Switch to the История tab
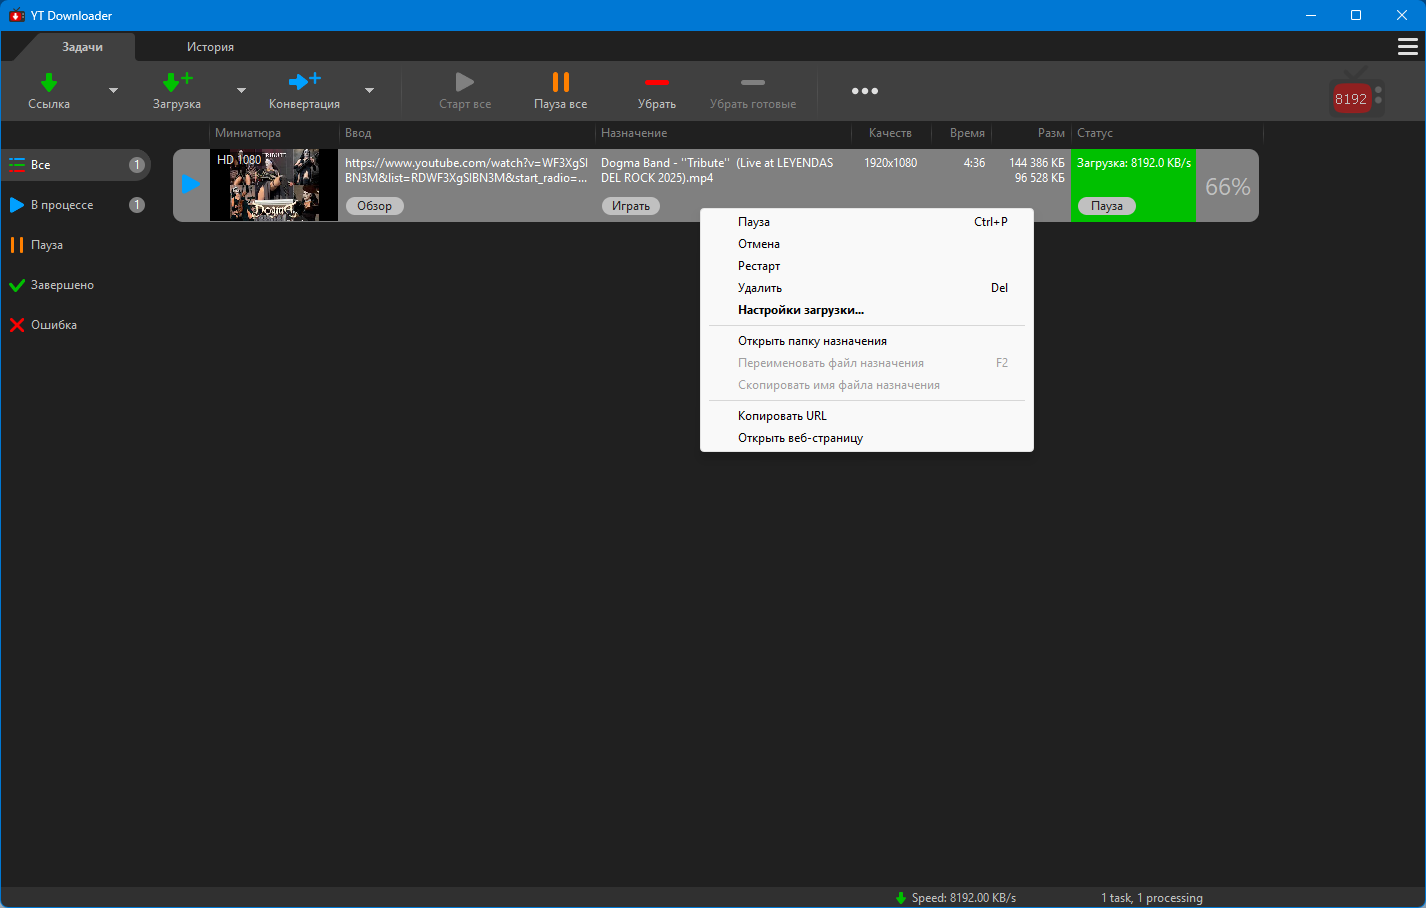 (210, 47)
